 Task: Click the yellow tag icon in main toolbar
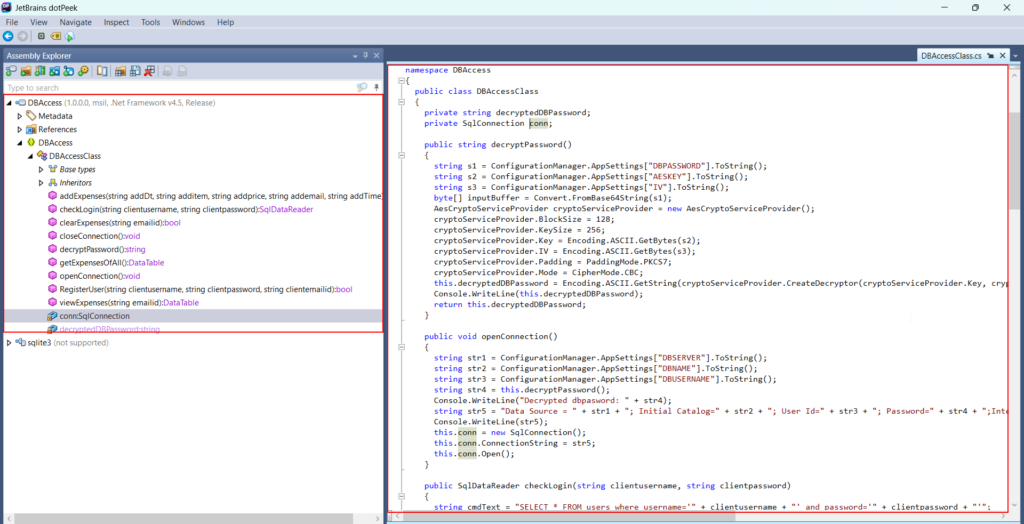pyautogui.click(x=56, y=36)
